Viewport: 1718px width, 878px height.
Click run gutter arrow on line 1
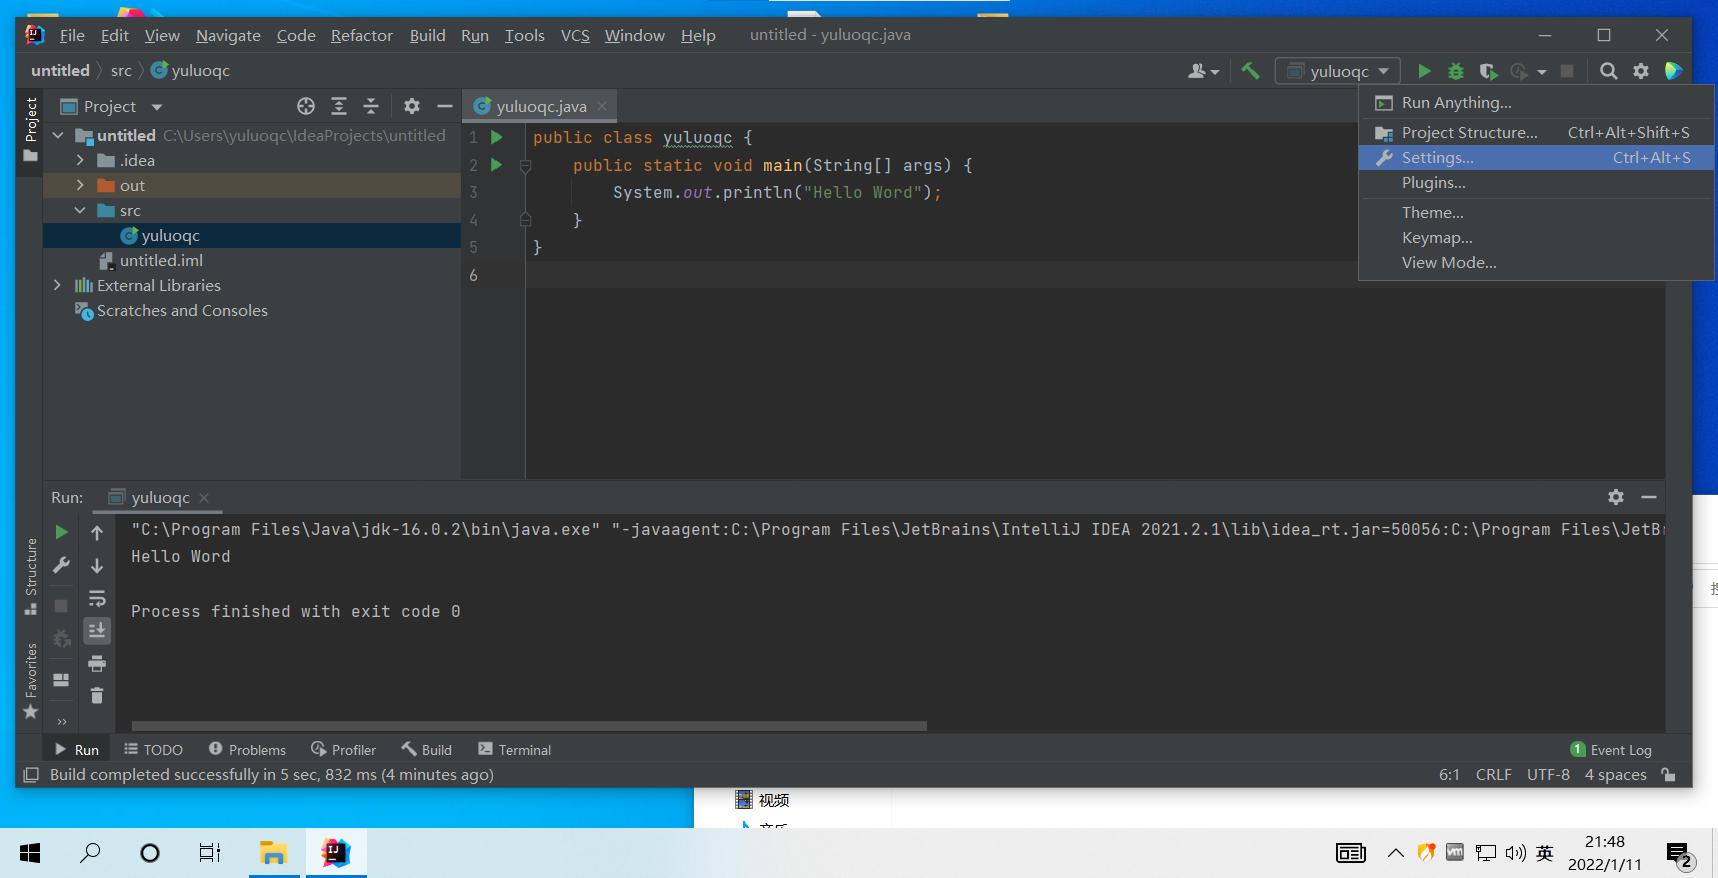click(x=497, y=137)
